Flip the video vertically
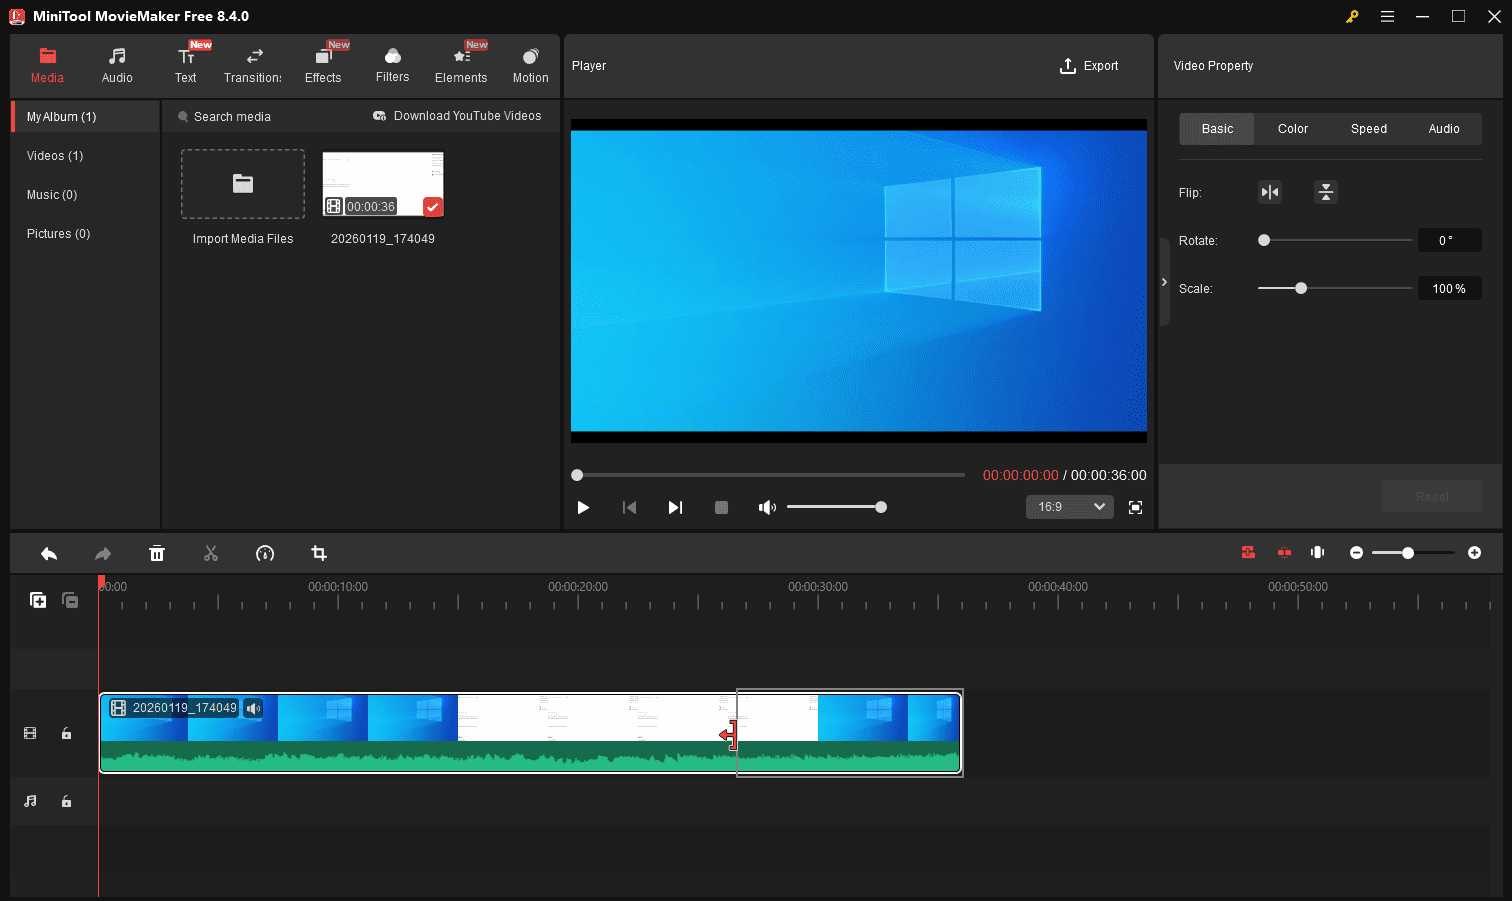1512x901 pixels. click(x=1325, y=191)
